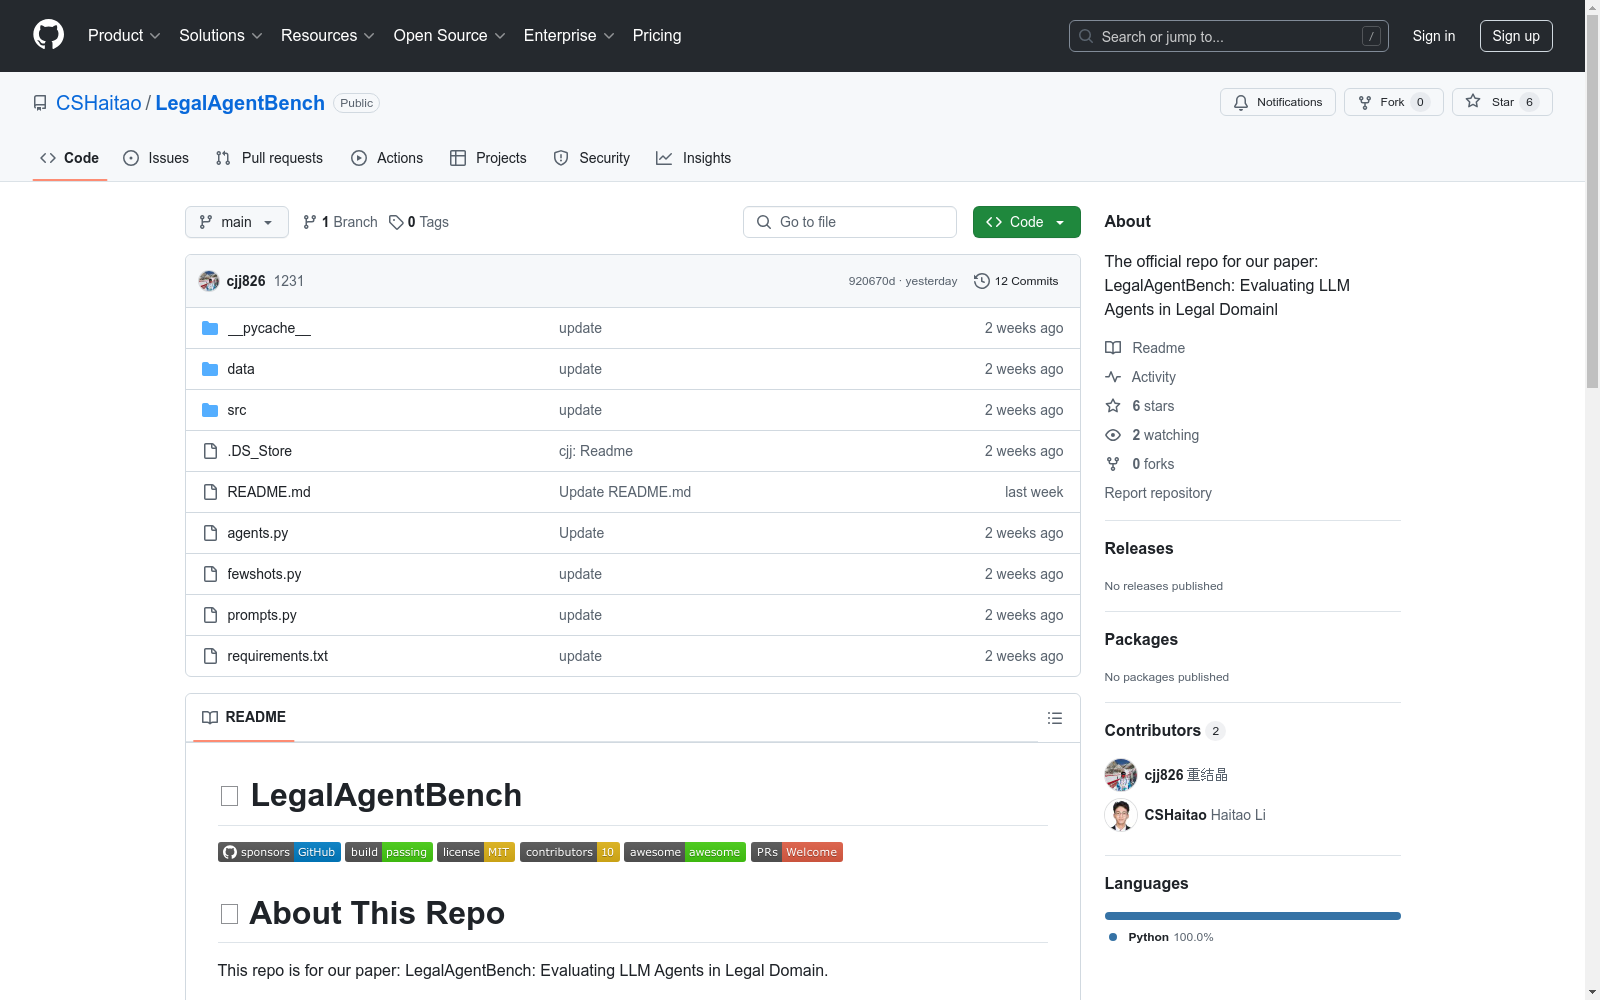Viewport: 1600px width, 1000px height.
Task: Expand the Resources menu
Action: pos(328,35)
